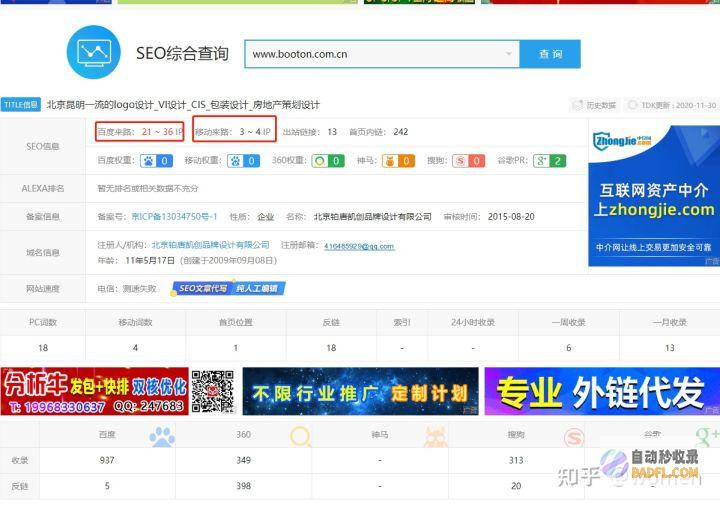The height and width of the screenshot is (506, 720).
Task: Click the QR code image
Action: [213, 391]
